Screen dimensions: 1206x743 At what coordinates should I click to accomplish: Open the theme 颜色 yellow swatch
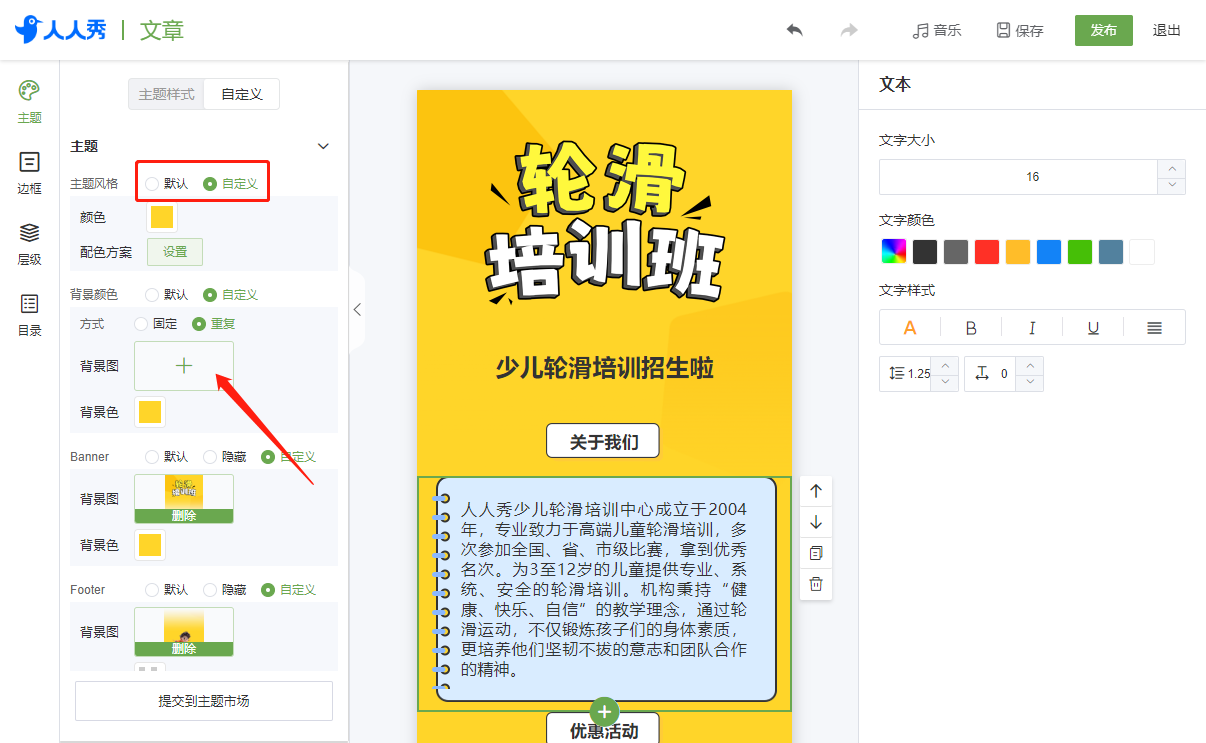(x=162, y=217)
